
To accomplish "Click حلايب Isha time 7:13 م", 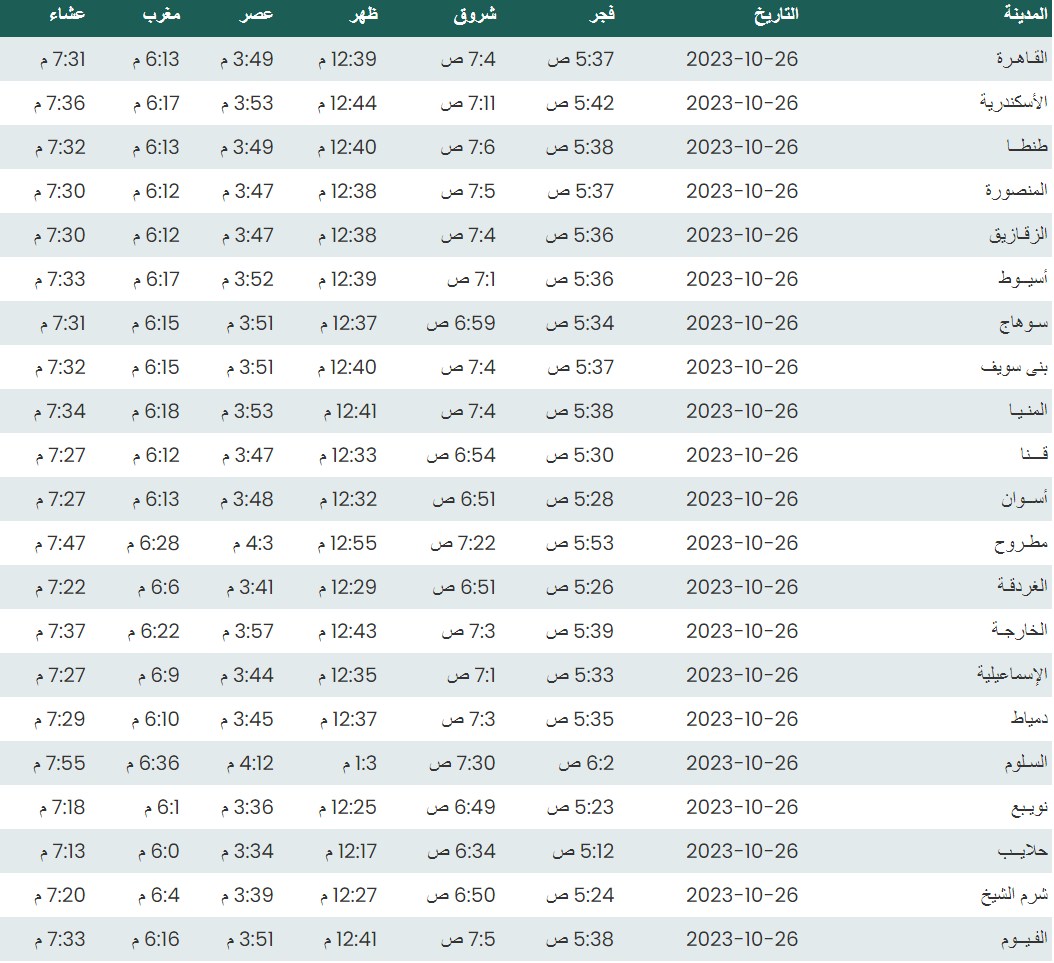I will (x=62, y=851).
